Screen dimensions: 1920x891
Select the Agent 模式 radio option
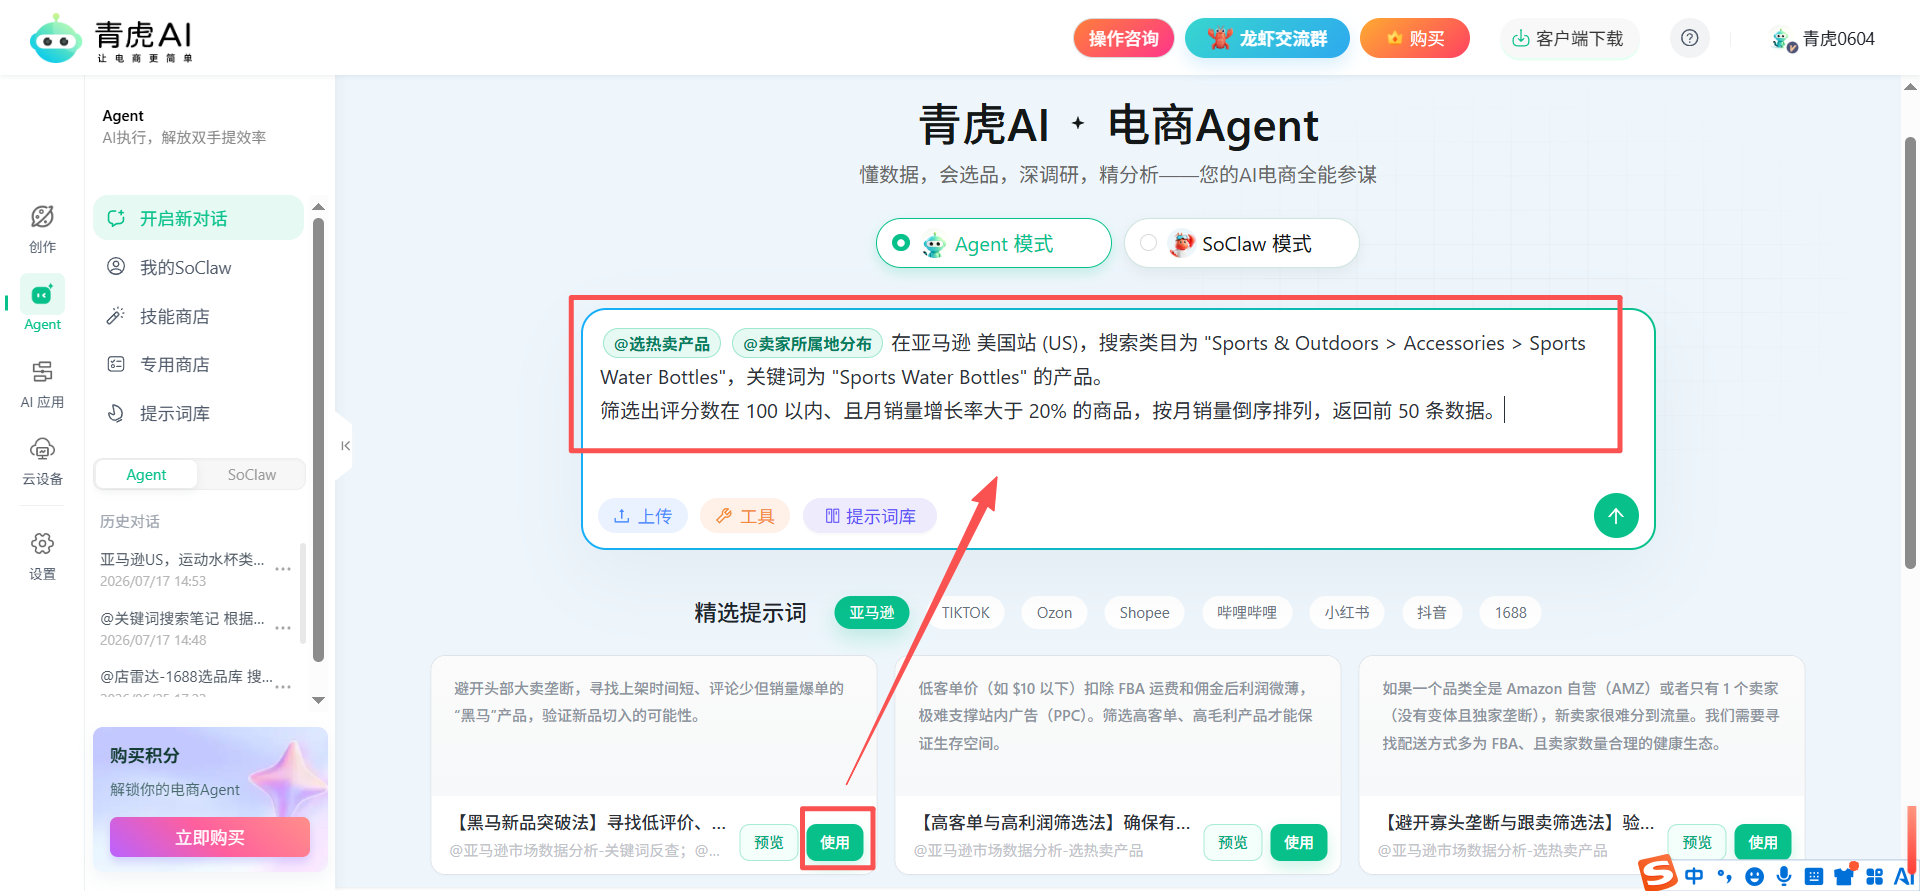click(993, 243)
